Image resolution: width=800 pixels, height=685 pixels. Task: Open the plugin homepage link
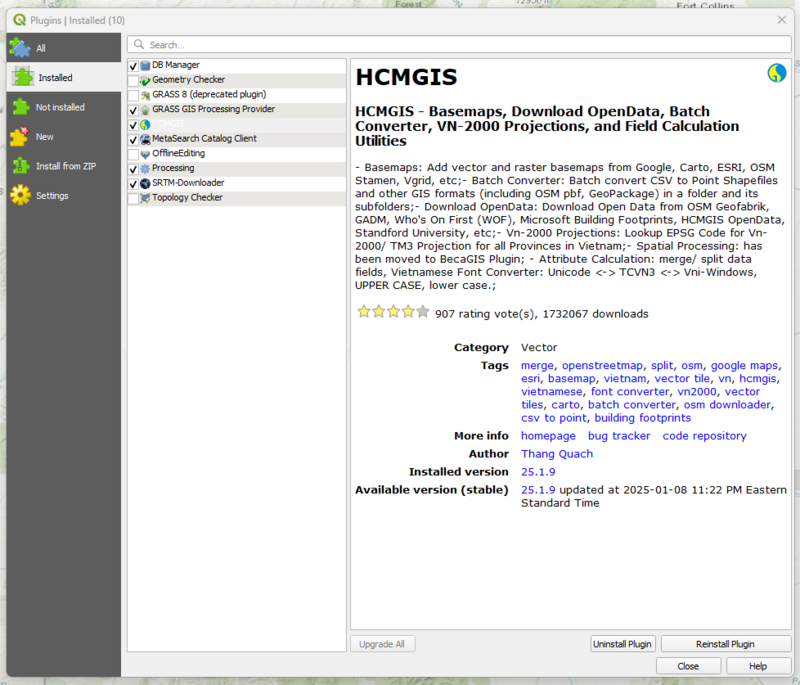[548, 435]
